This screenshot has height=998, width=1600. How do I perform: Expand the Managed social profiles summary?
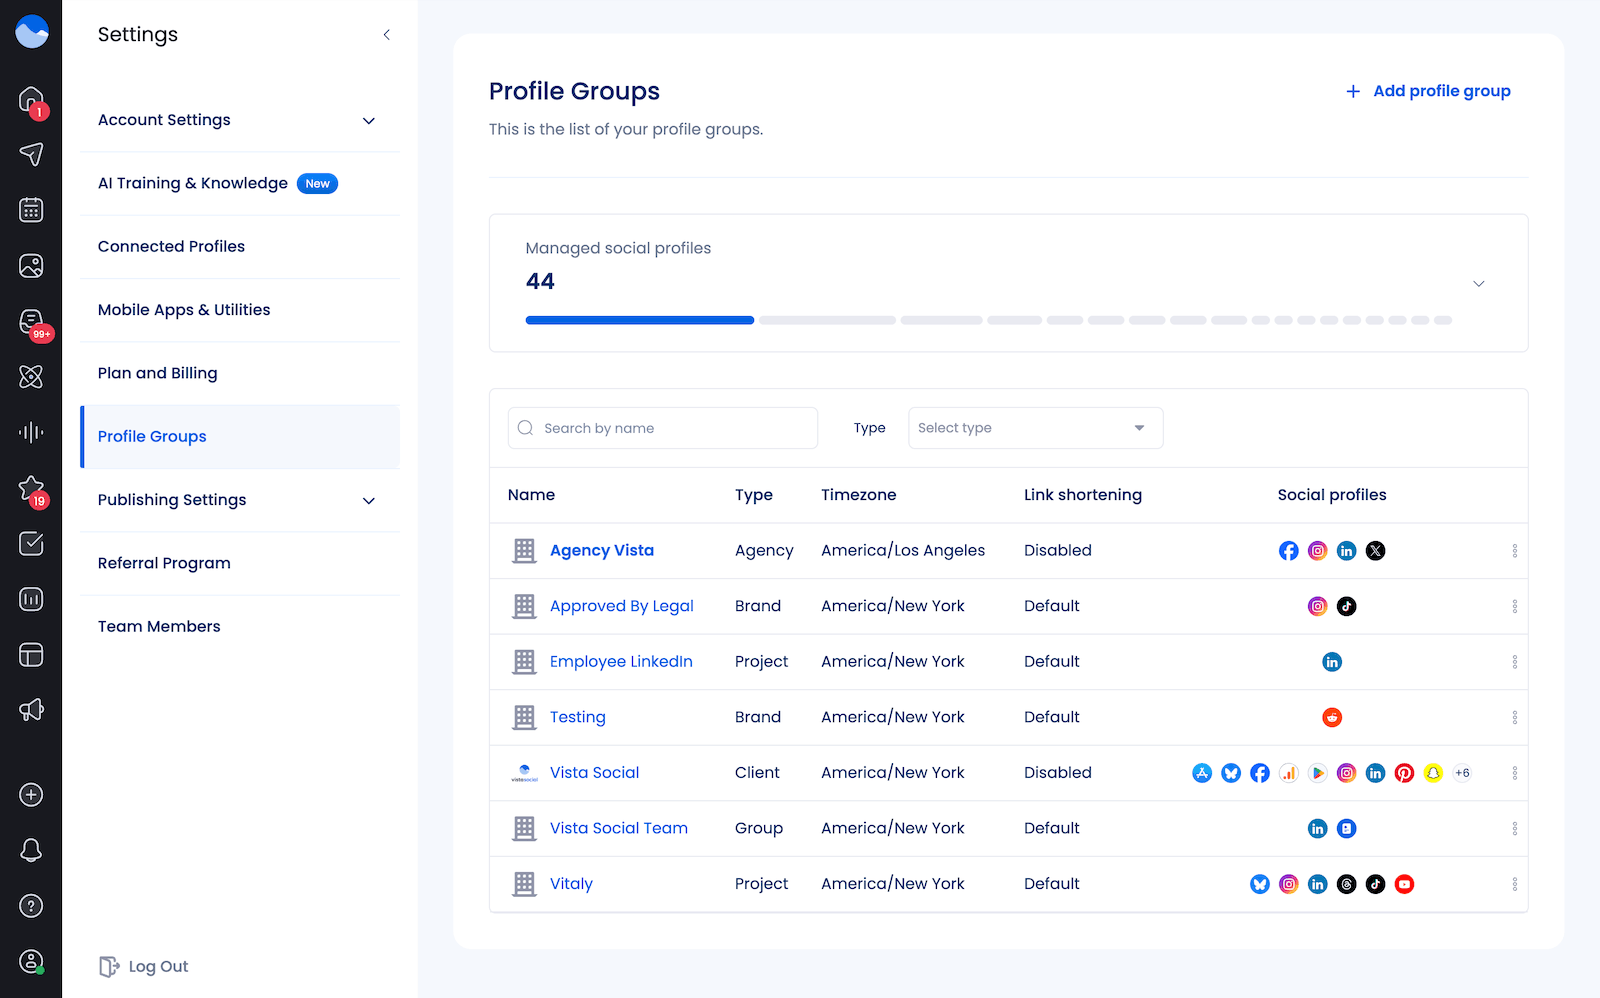click(1479, 284)
